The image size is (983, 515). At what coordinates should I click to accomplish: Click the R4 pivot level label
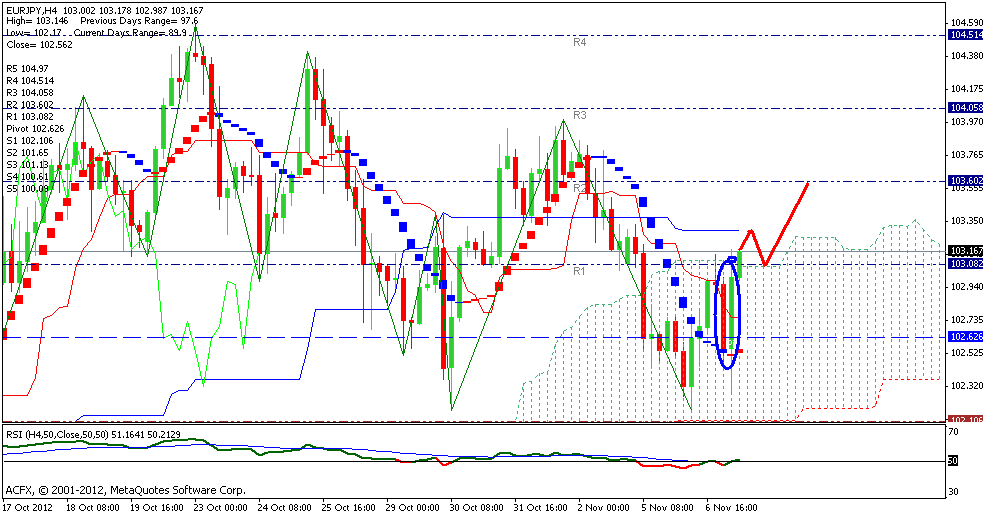pyautogui.click(x=579, y=43)
